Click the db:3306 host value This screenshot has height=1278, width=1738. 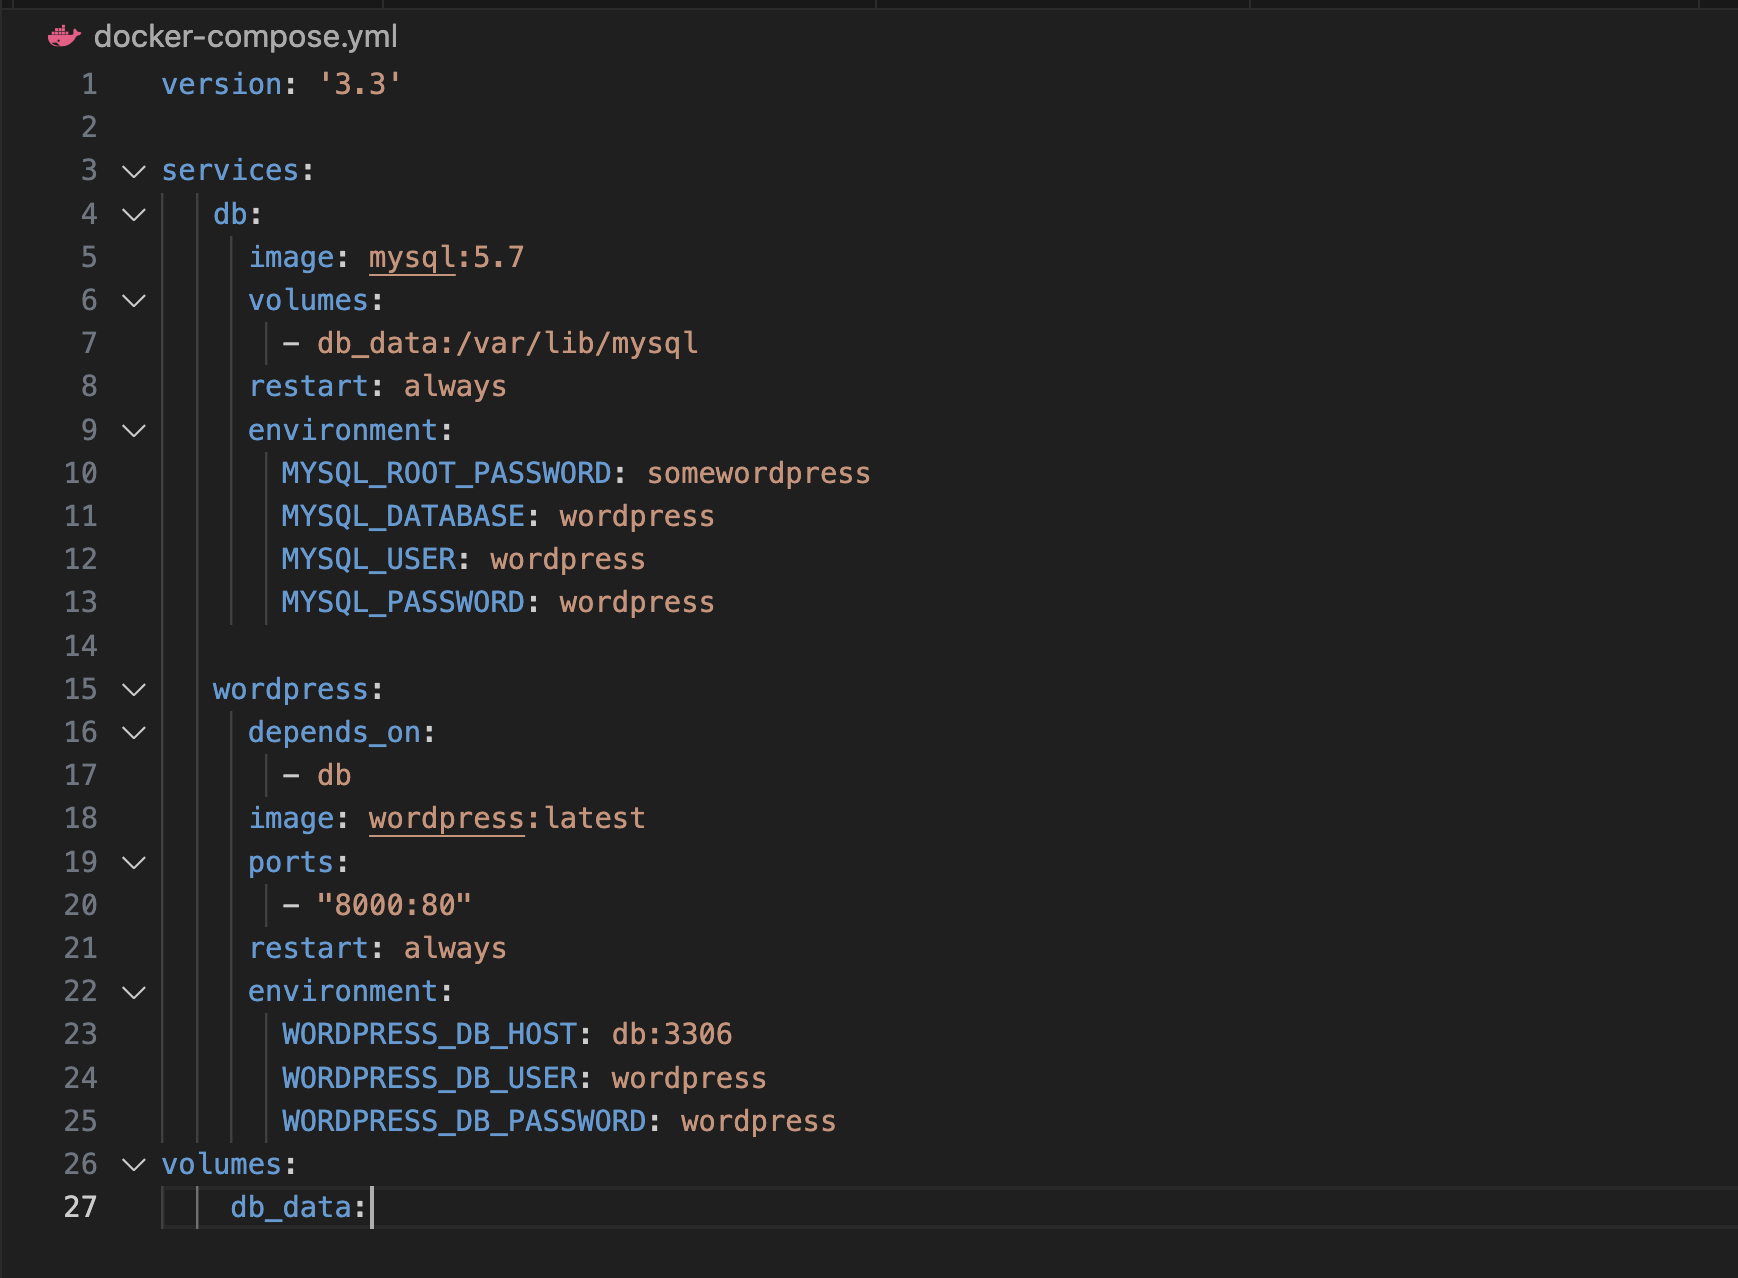pos(672,1035)
